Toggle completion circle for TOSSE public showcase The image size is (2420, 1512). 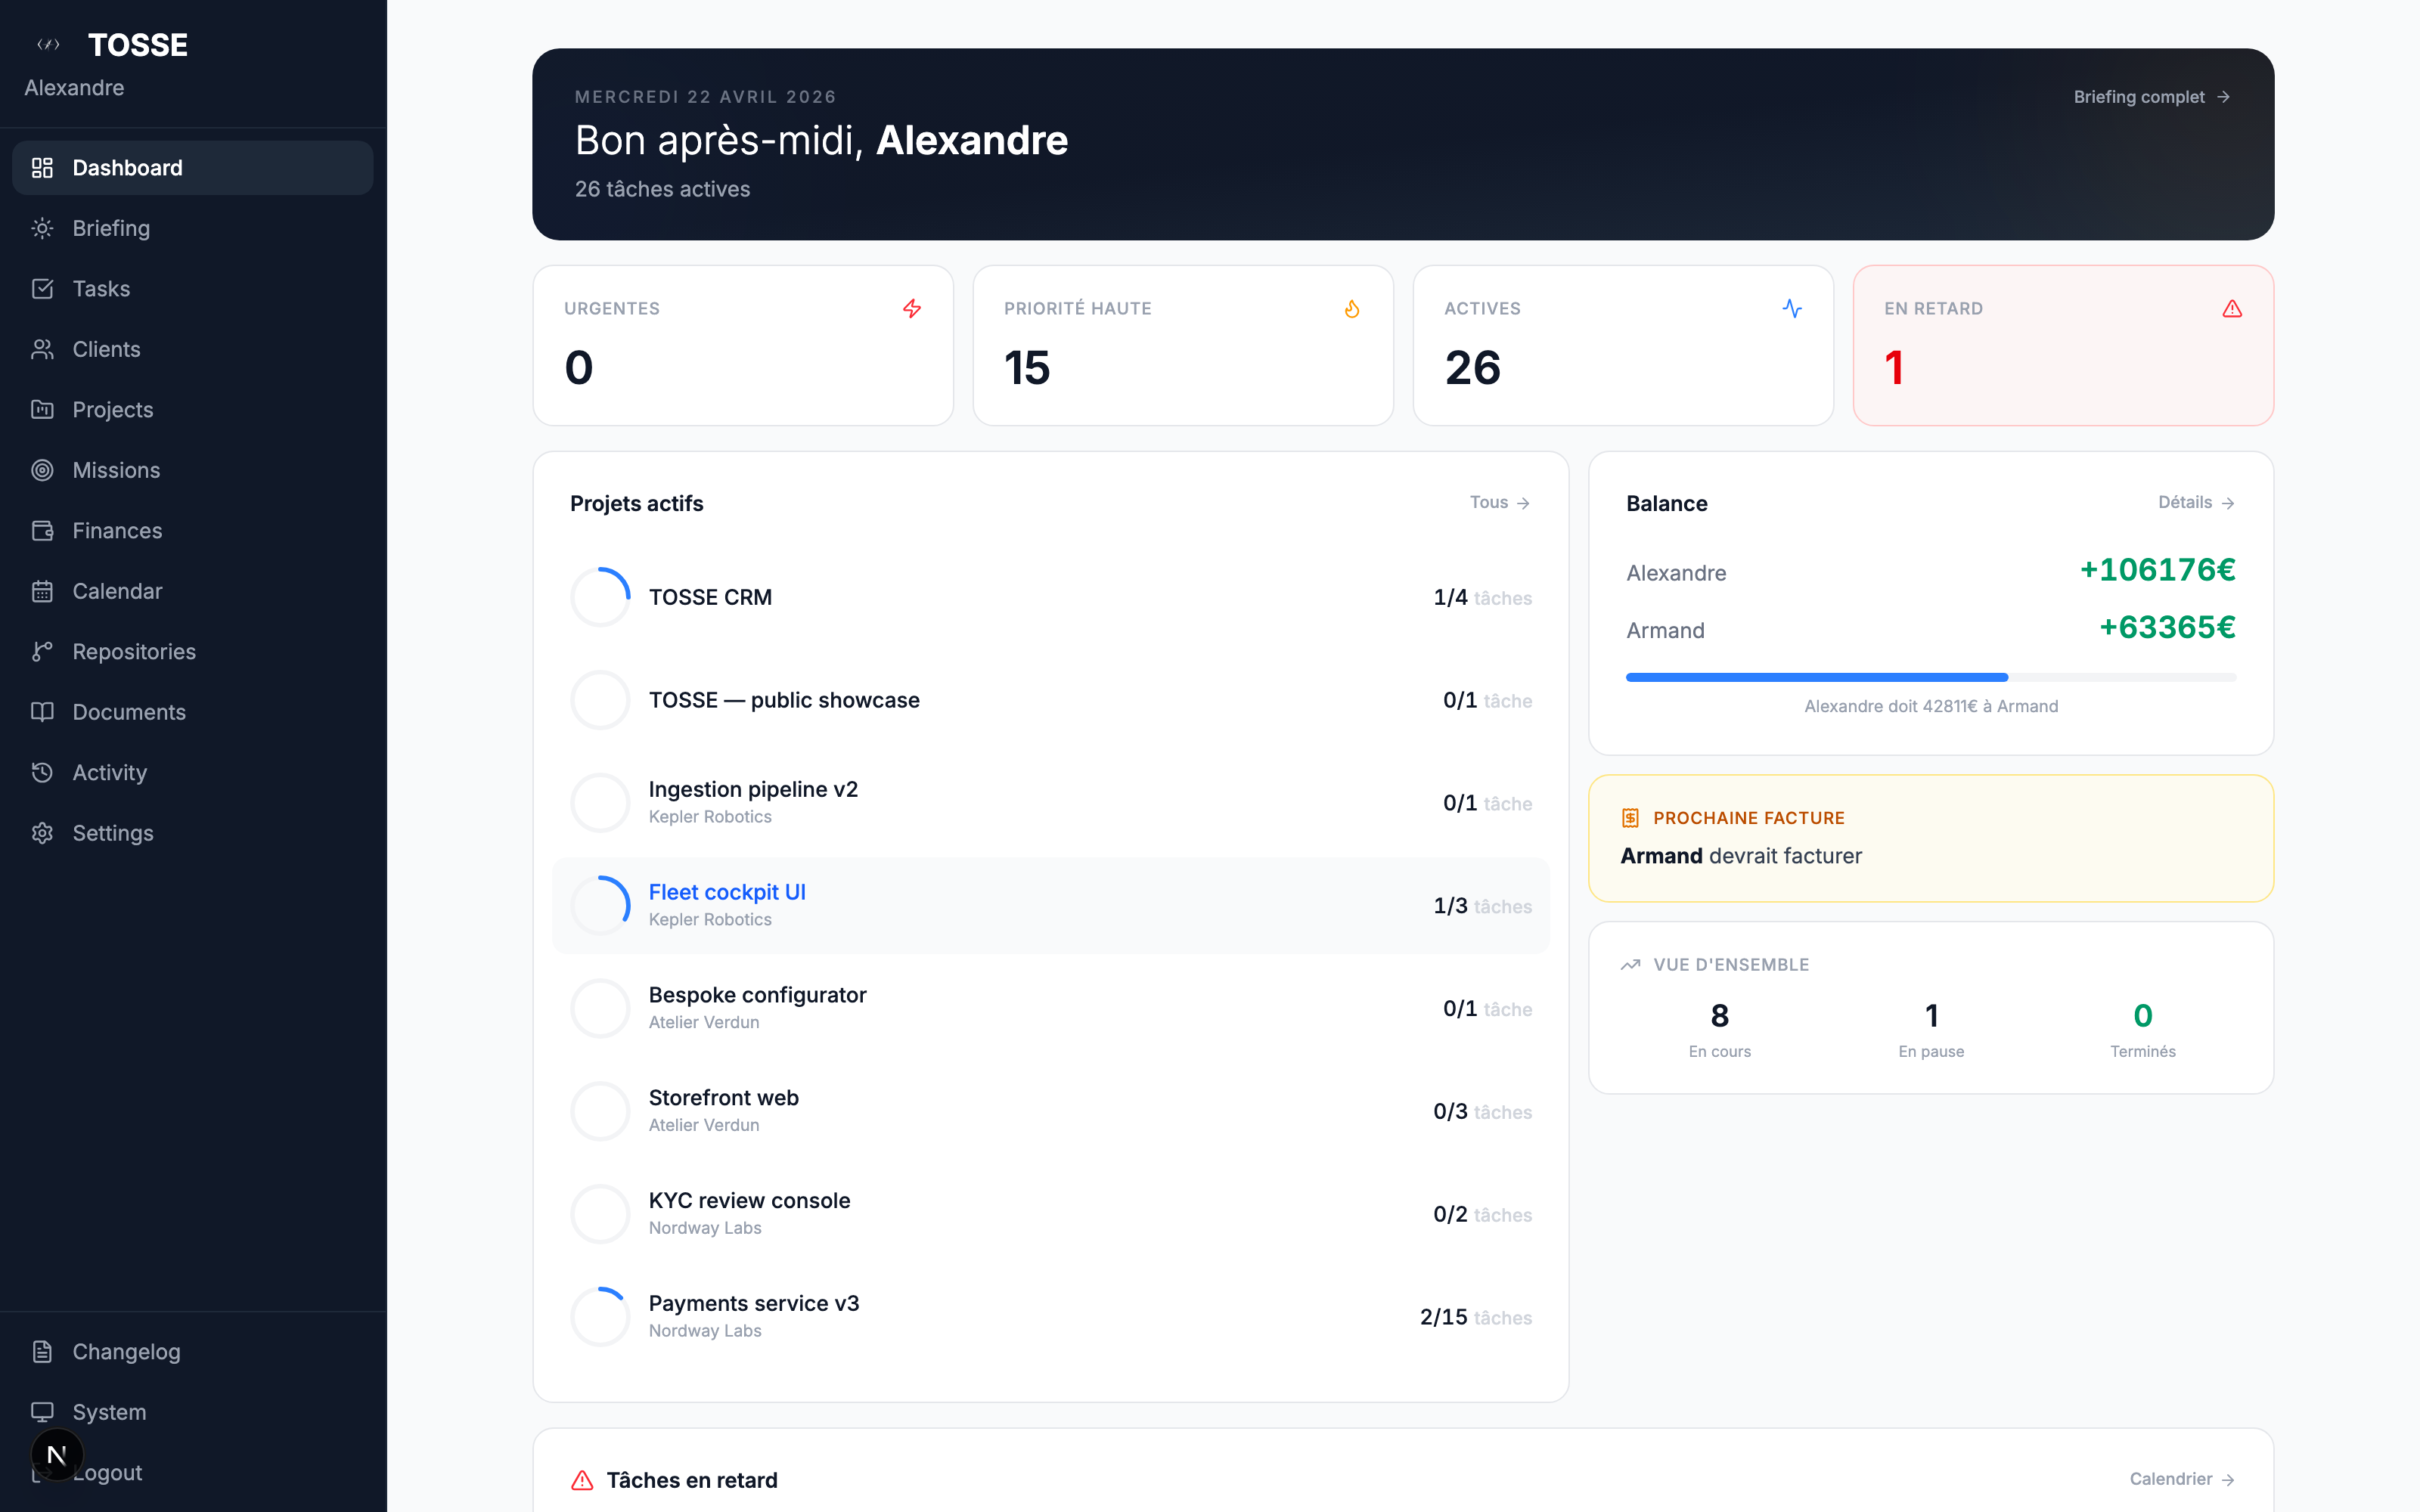[600, 699]
